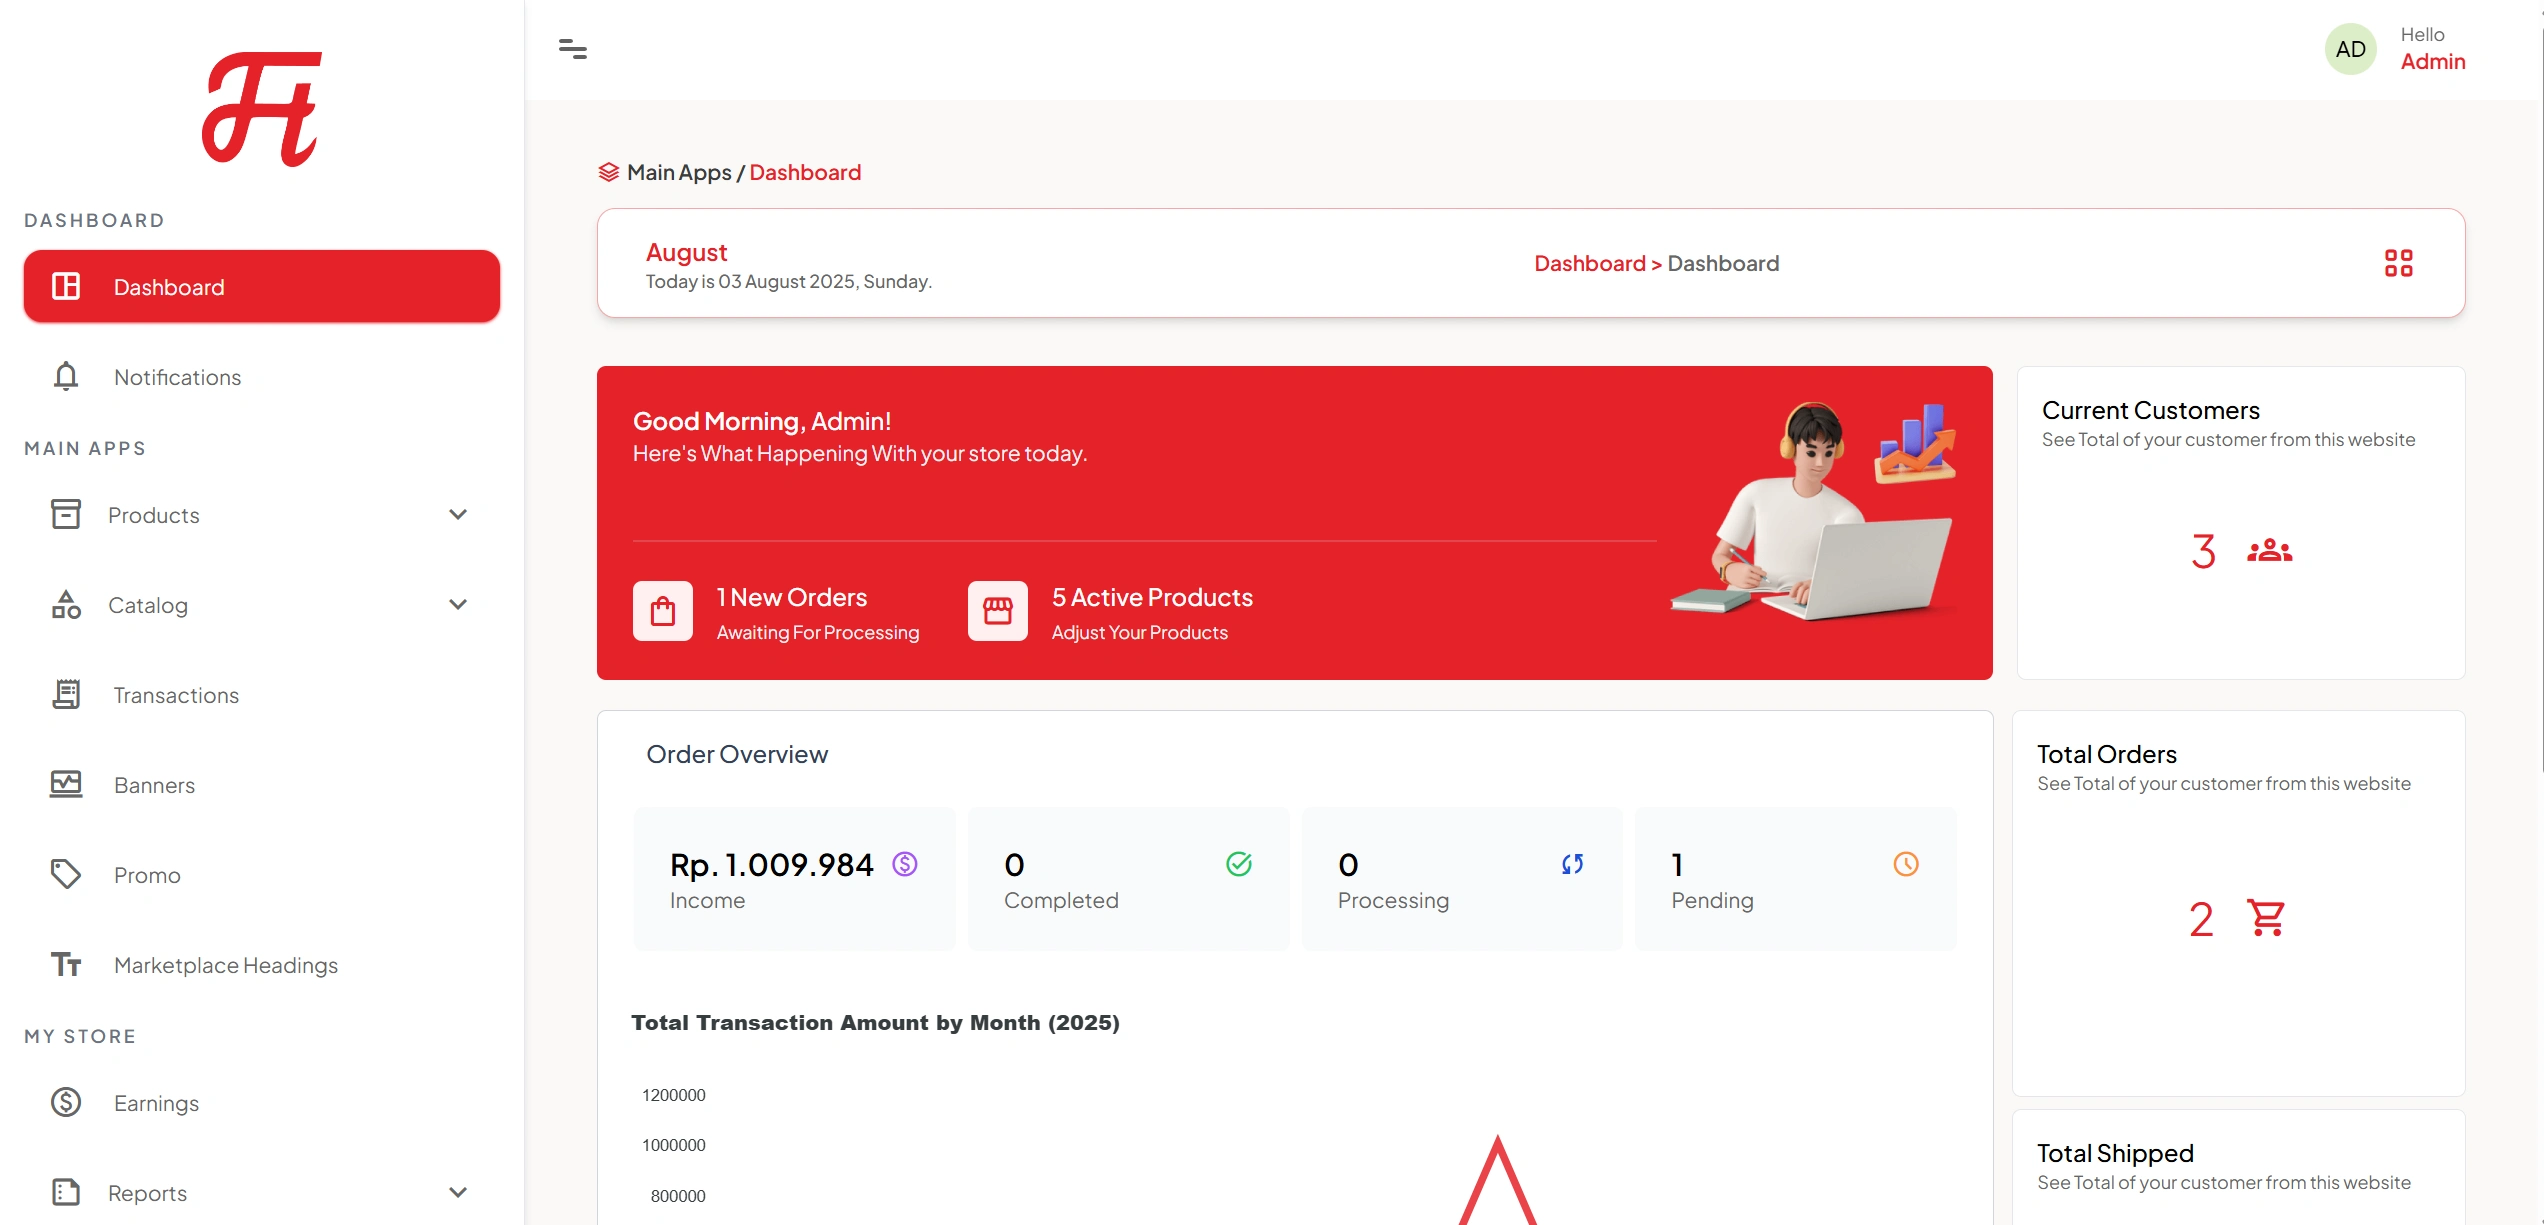The width and height of the screenshot is (2544, 1225).
Task: Open the Notifications bell icon
Action: [x=65, y=377]
